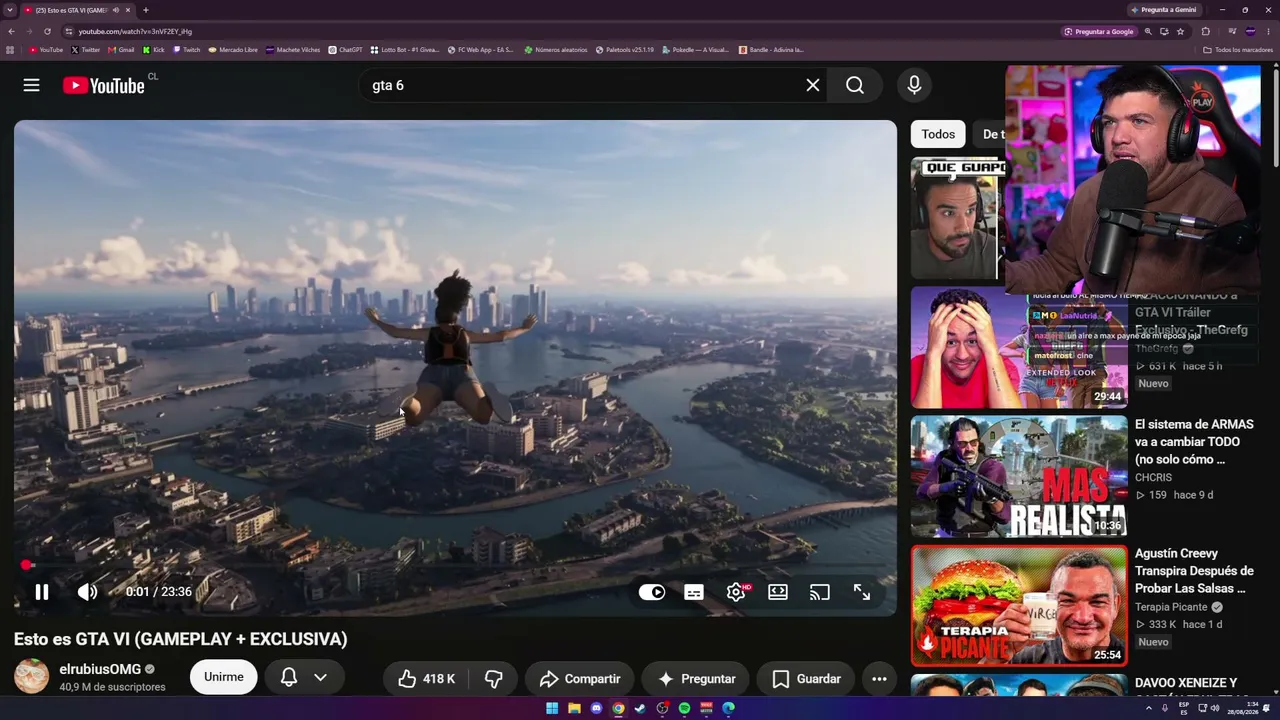Show hidden system tray icons

click(1149, 708)
